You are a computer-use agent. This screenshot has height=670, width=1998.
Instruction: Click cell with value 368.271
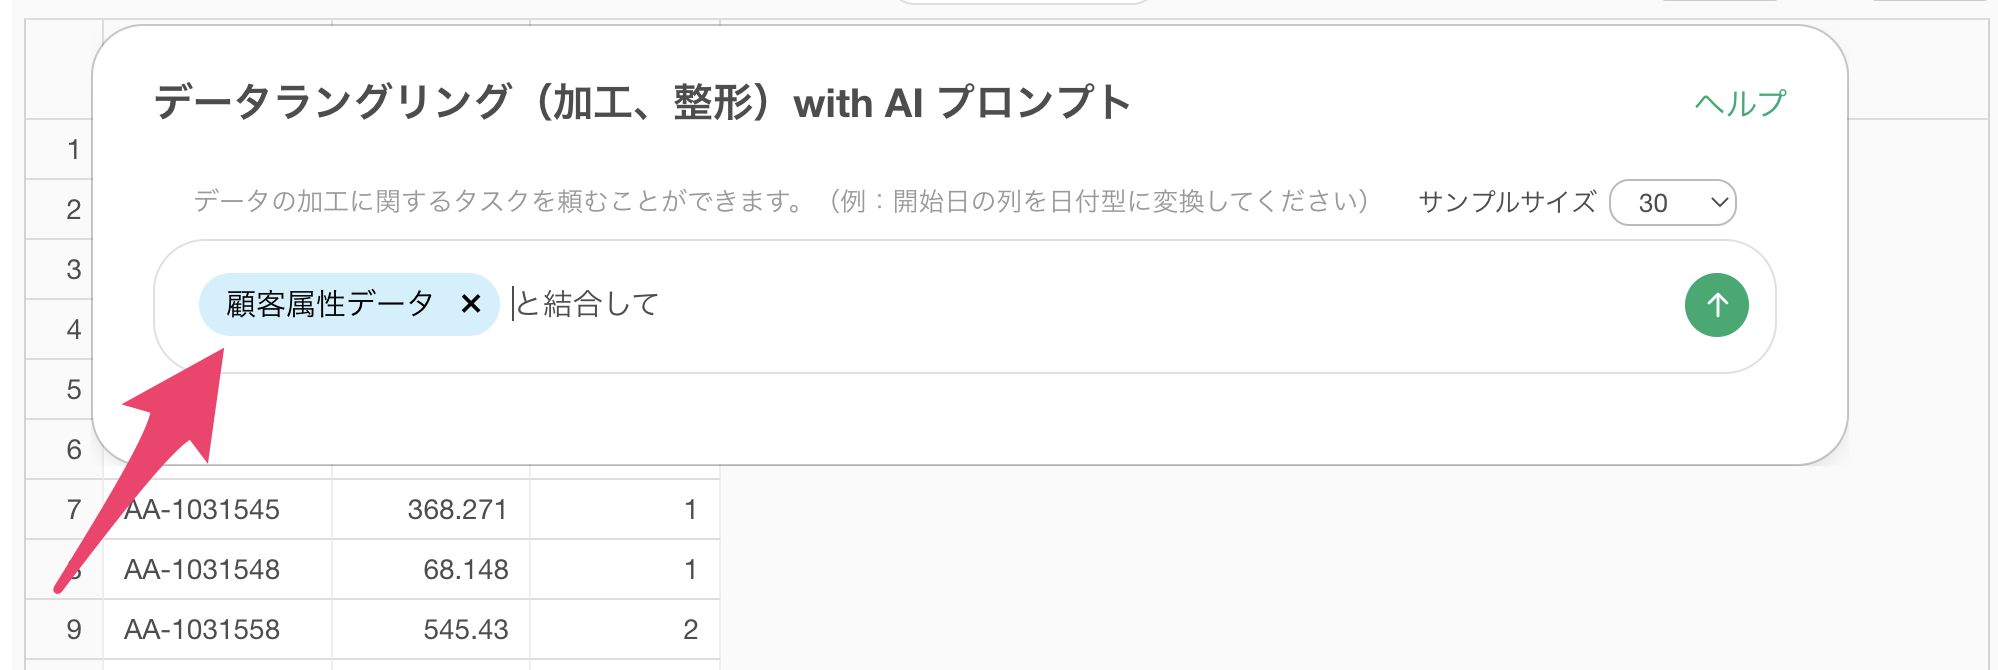coord(431,510)
